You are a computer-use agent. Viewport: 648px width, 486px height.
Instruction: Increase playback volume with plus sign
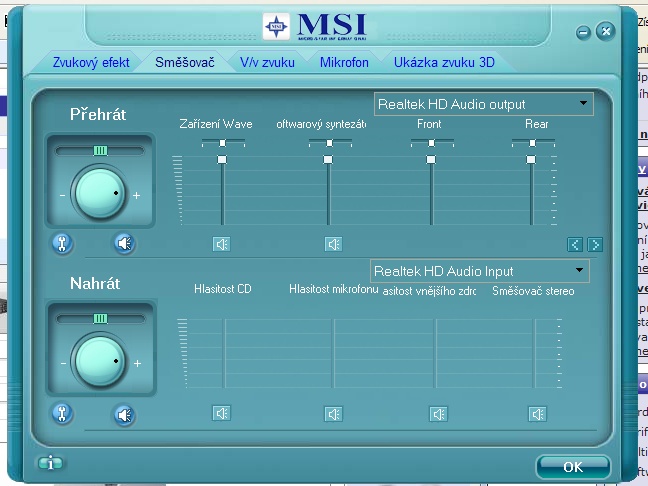click(x=136, y=195)
